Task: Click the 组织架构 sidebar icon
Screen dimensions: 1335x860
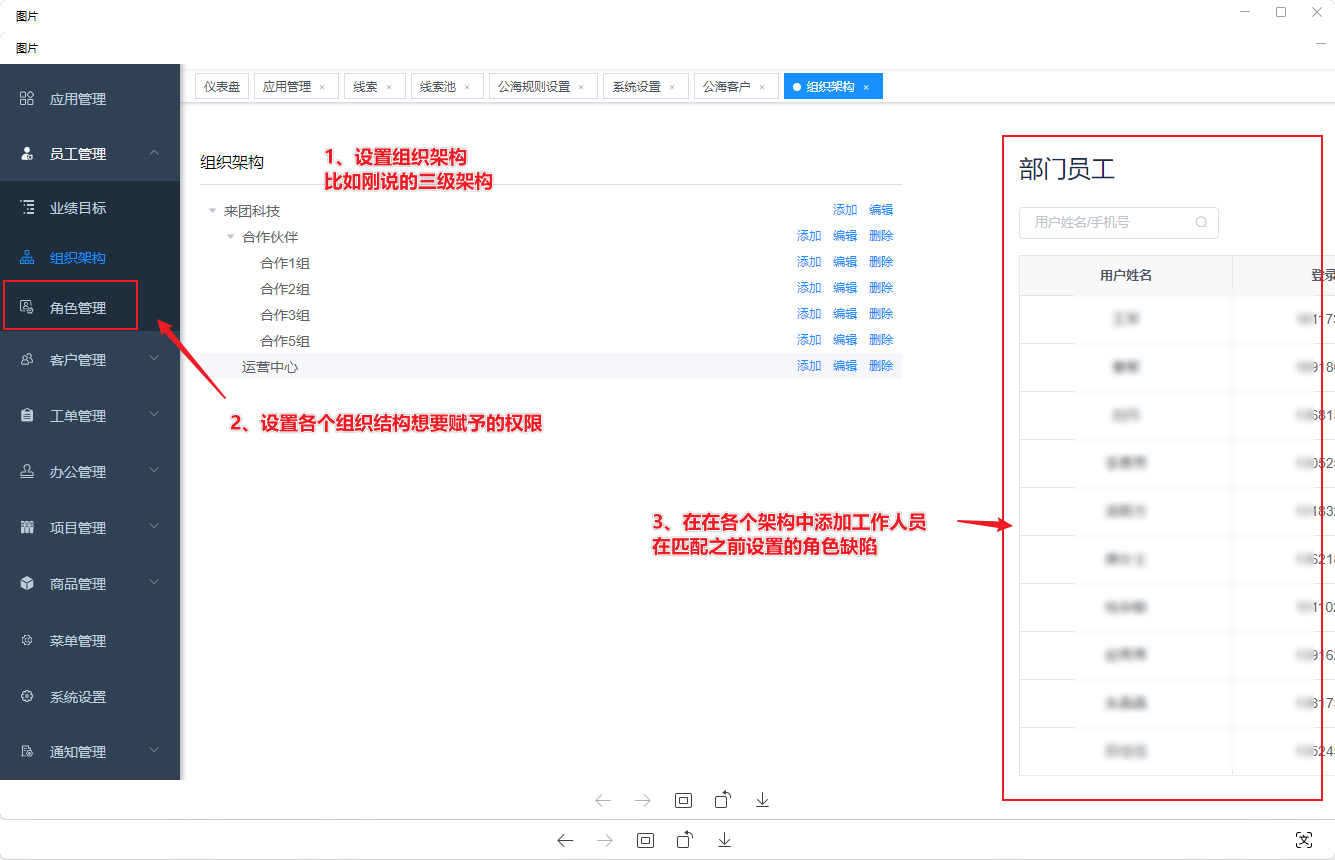Action: [x=27, y=257]
